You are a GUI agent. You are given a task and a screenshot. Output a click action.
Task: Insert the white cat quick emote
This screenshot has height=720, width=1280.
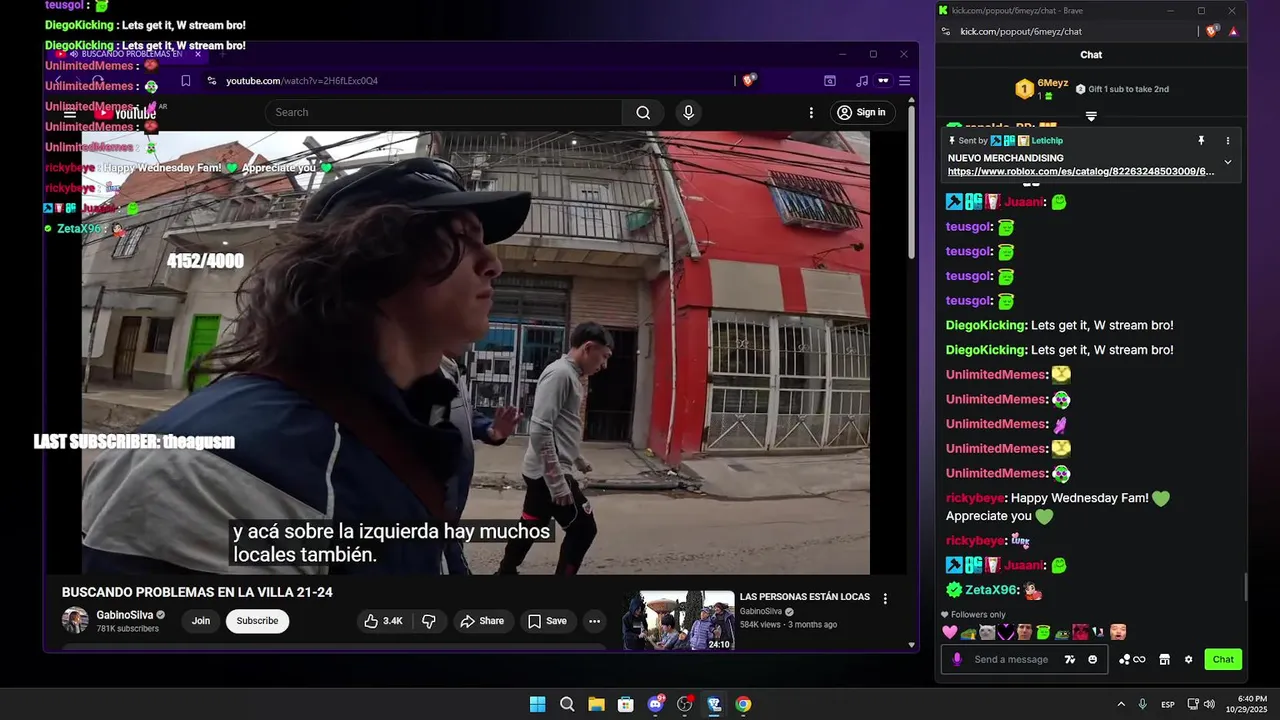[x=986, y=632]
